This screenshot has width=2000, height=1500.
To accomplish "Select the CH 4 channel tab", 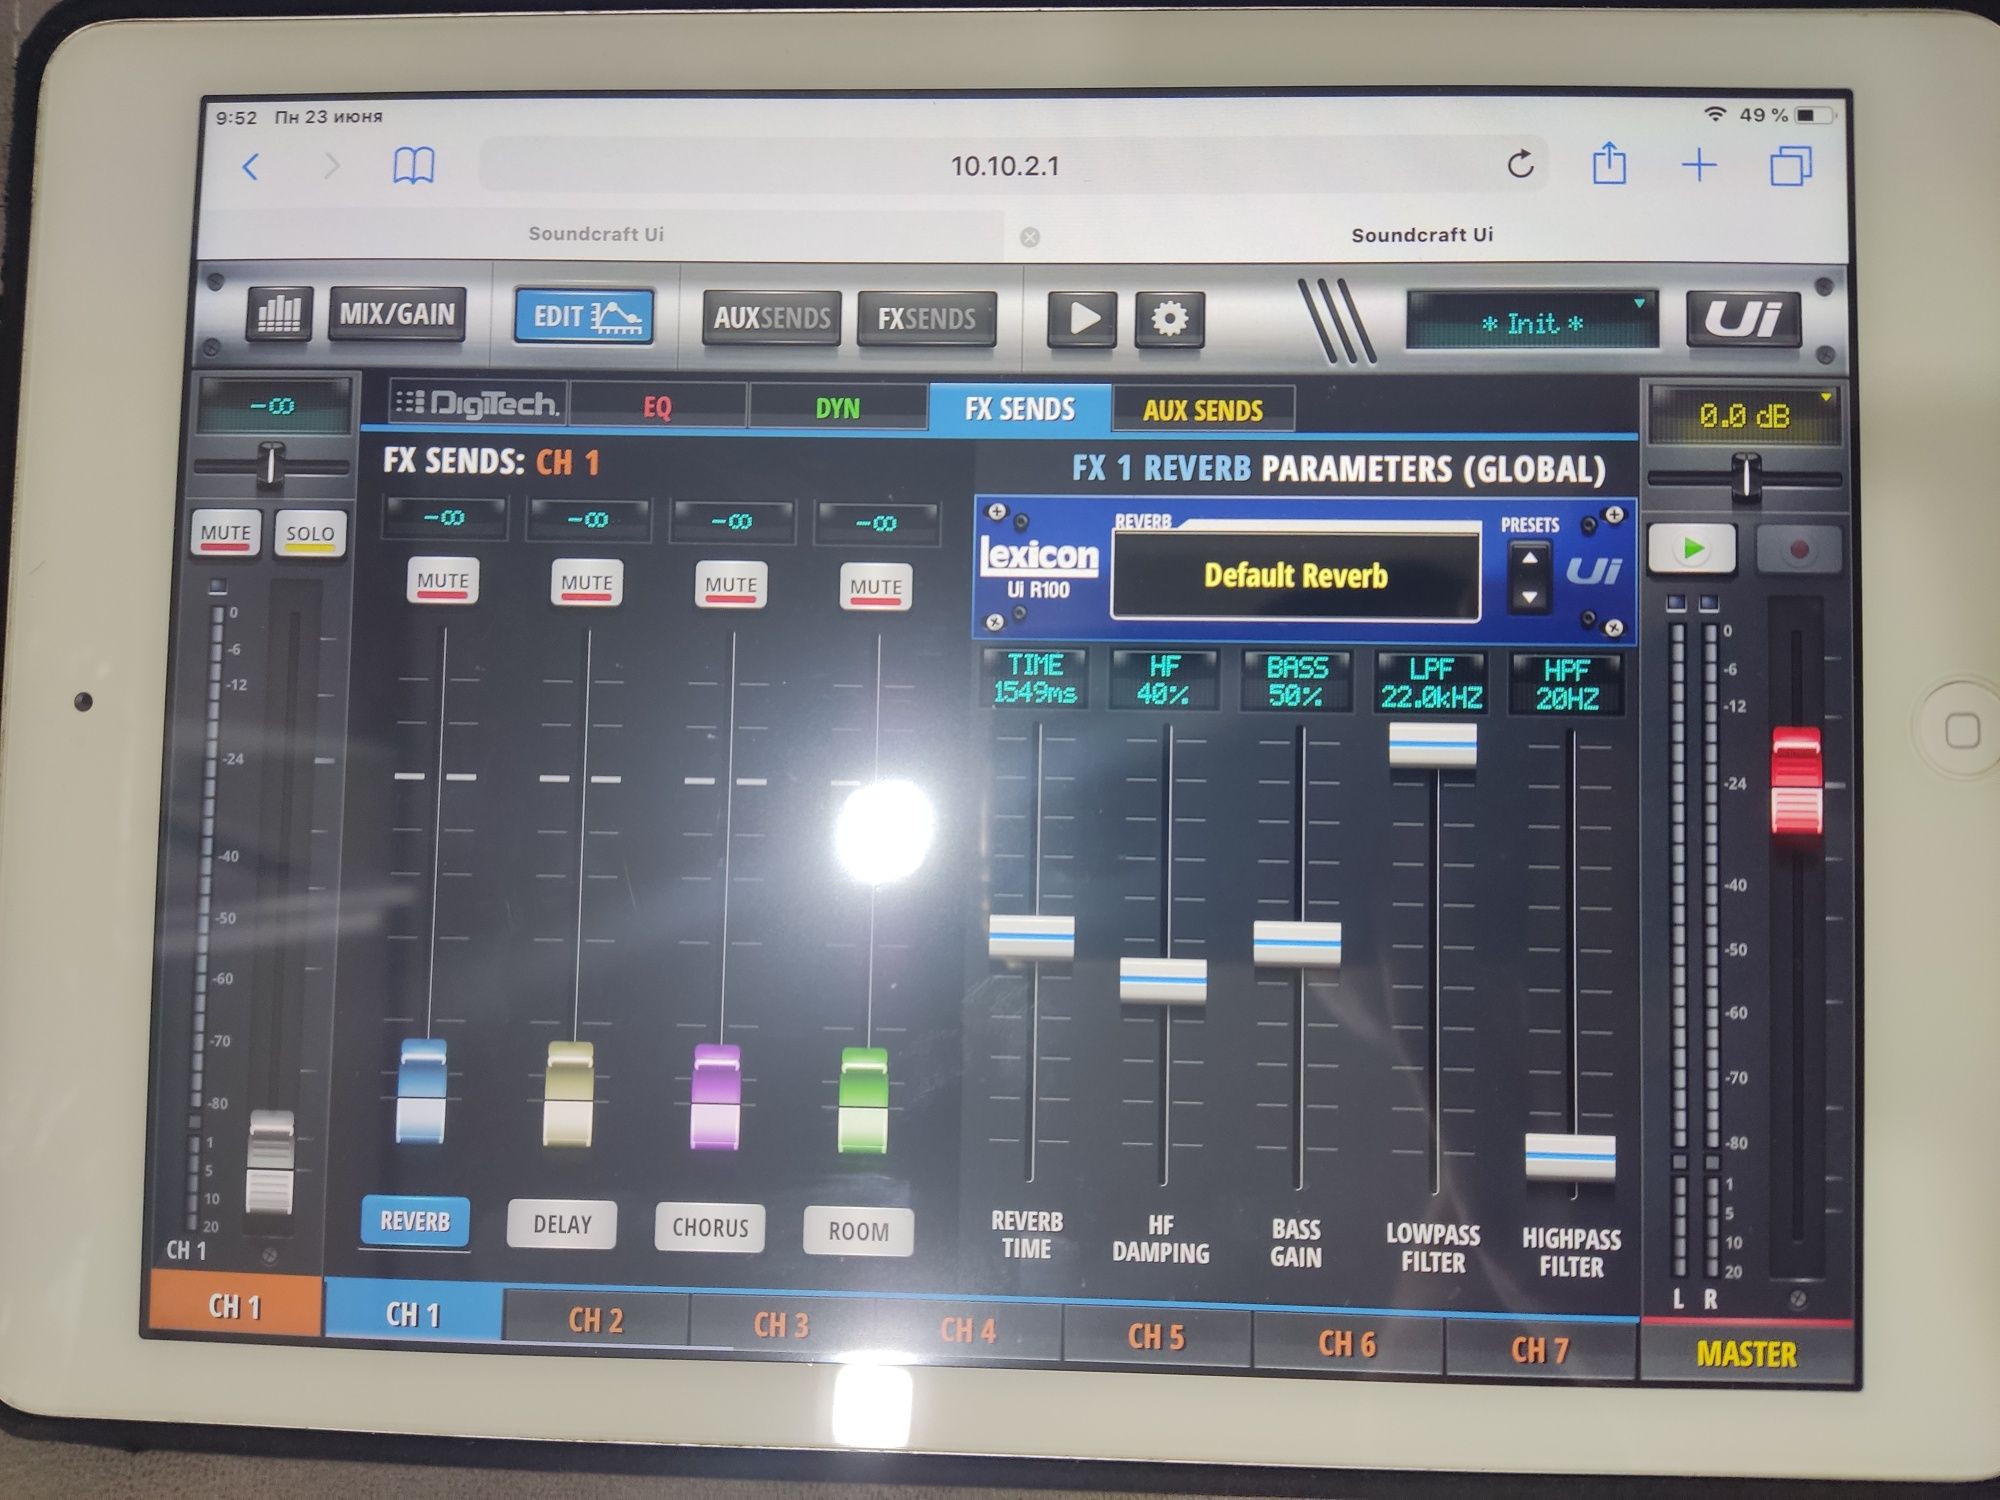I will pyautogui.click(x=968, y=1330).
